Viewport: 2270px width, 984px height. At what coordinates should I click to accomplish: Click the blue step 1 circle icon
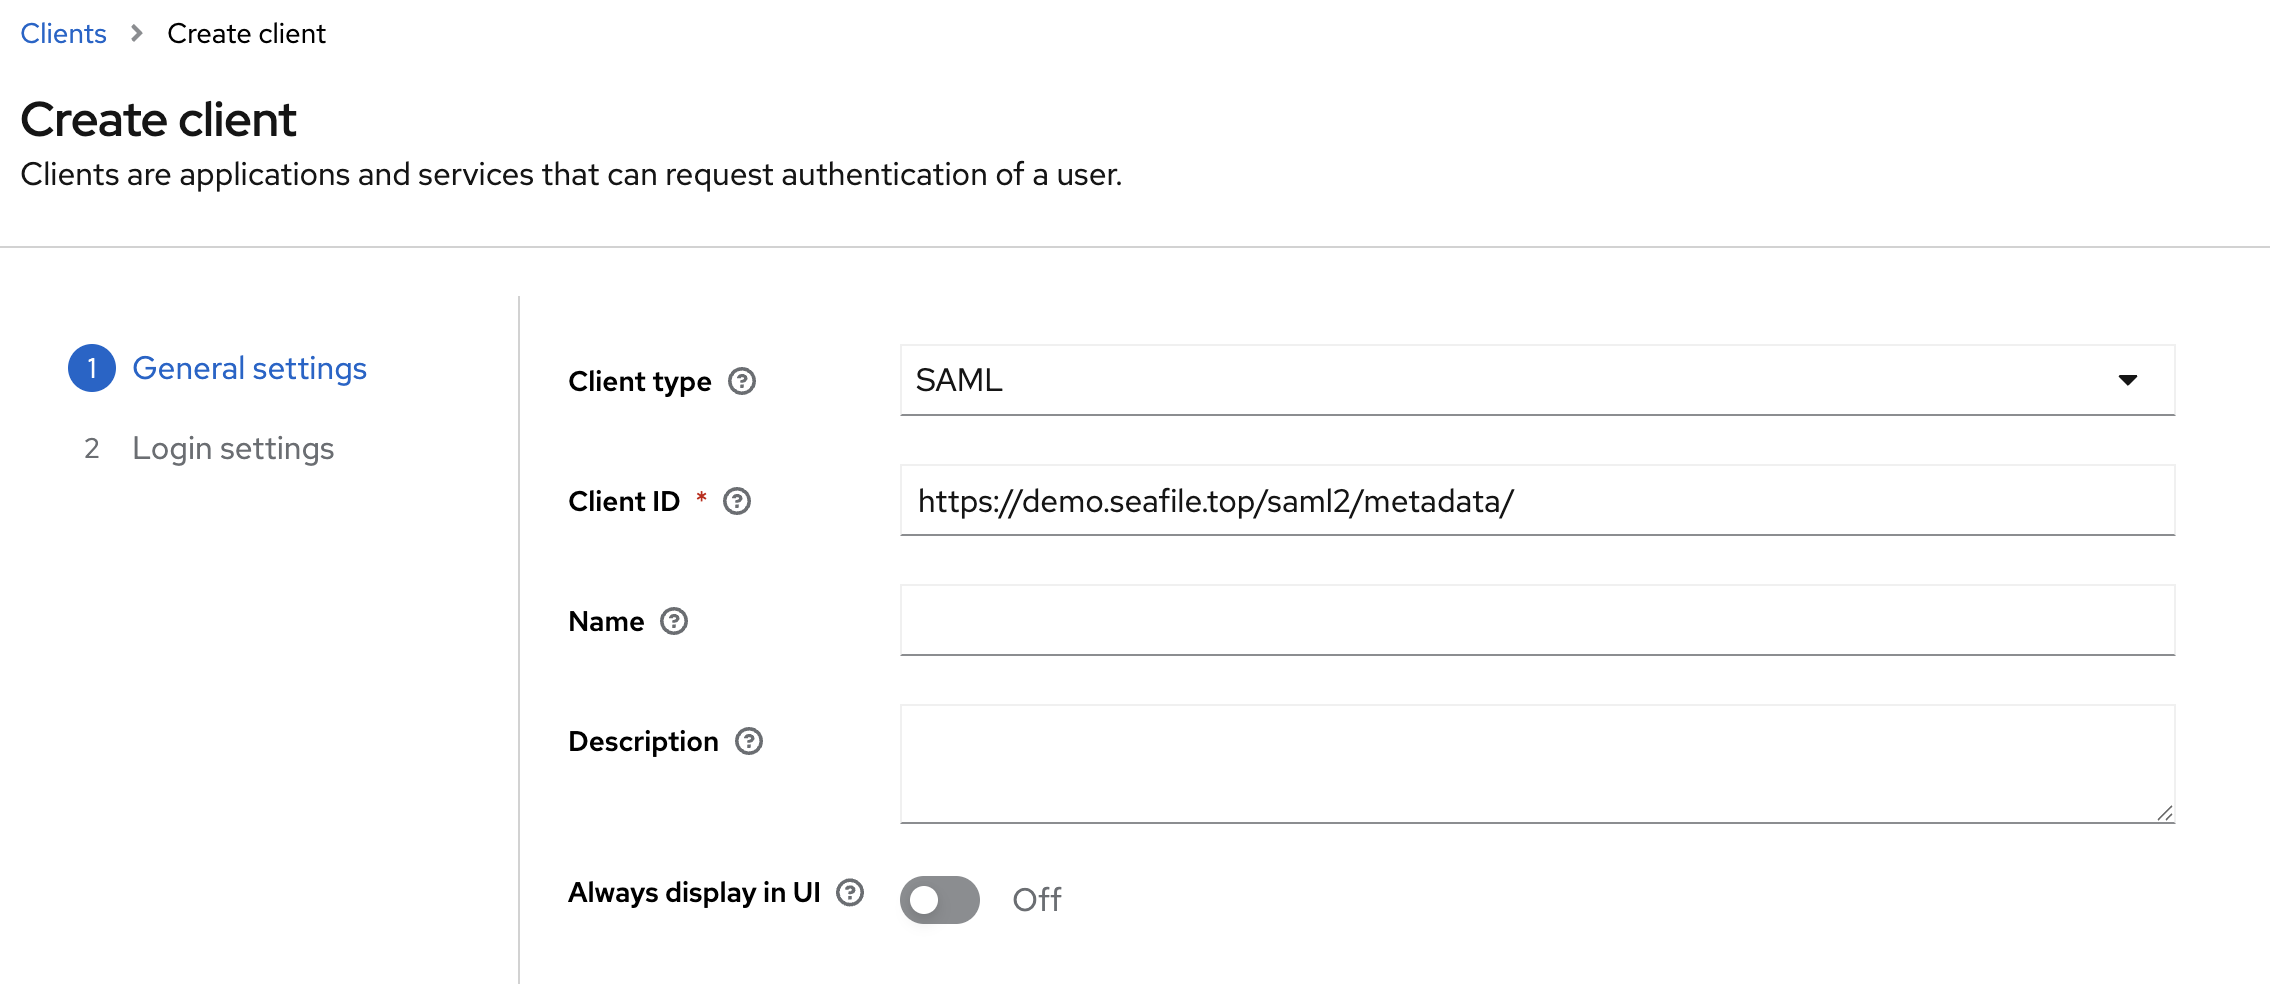click(x=92, y=368)
